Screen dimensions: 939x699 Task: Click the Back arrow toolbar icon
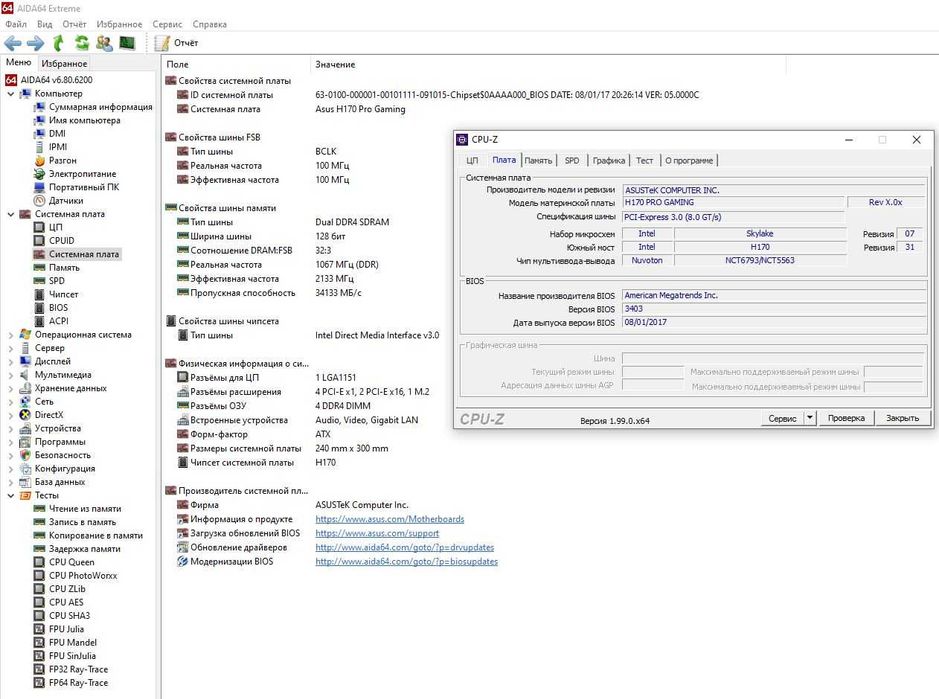[x=13, y=43]
